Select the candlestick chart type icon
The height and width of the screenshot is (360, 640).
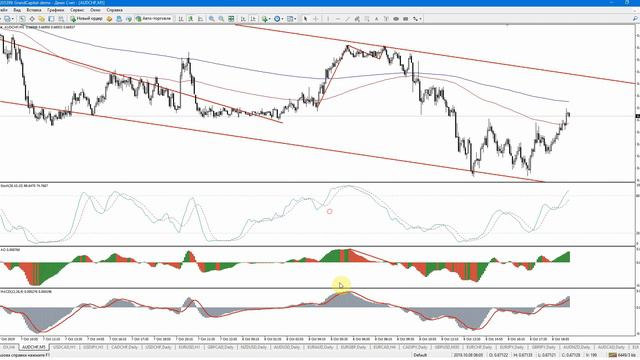(x=191, y=19)
